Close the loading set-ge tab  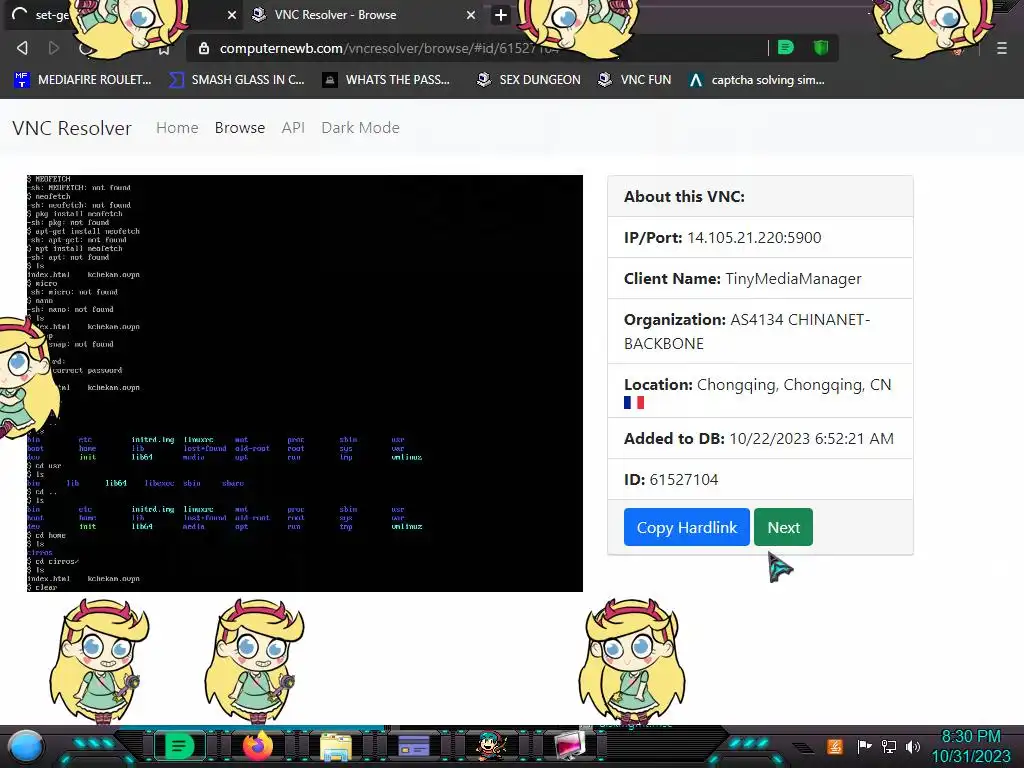(x=231, y=15)
